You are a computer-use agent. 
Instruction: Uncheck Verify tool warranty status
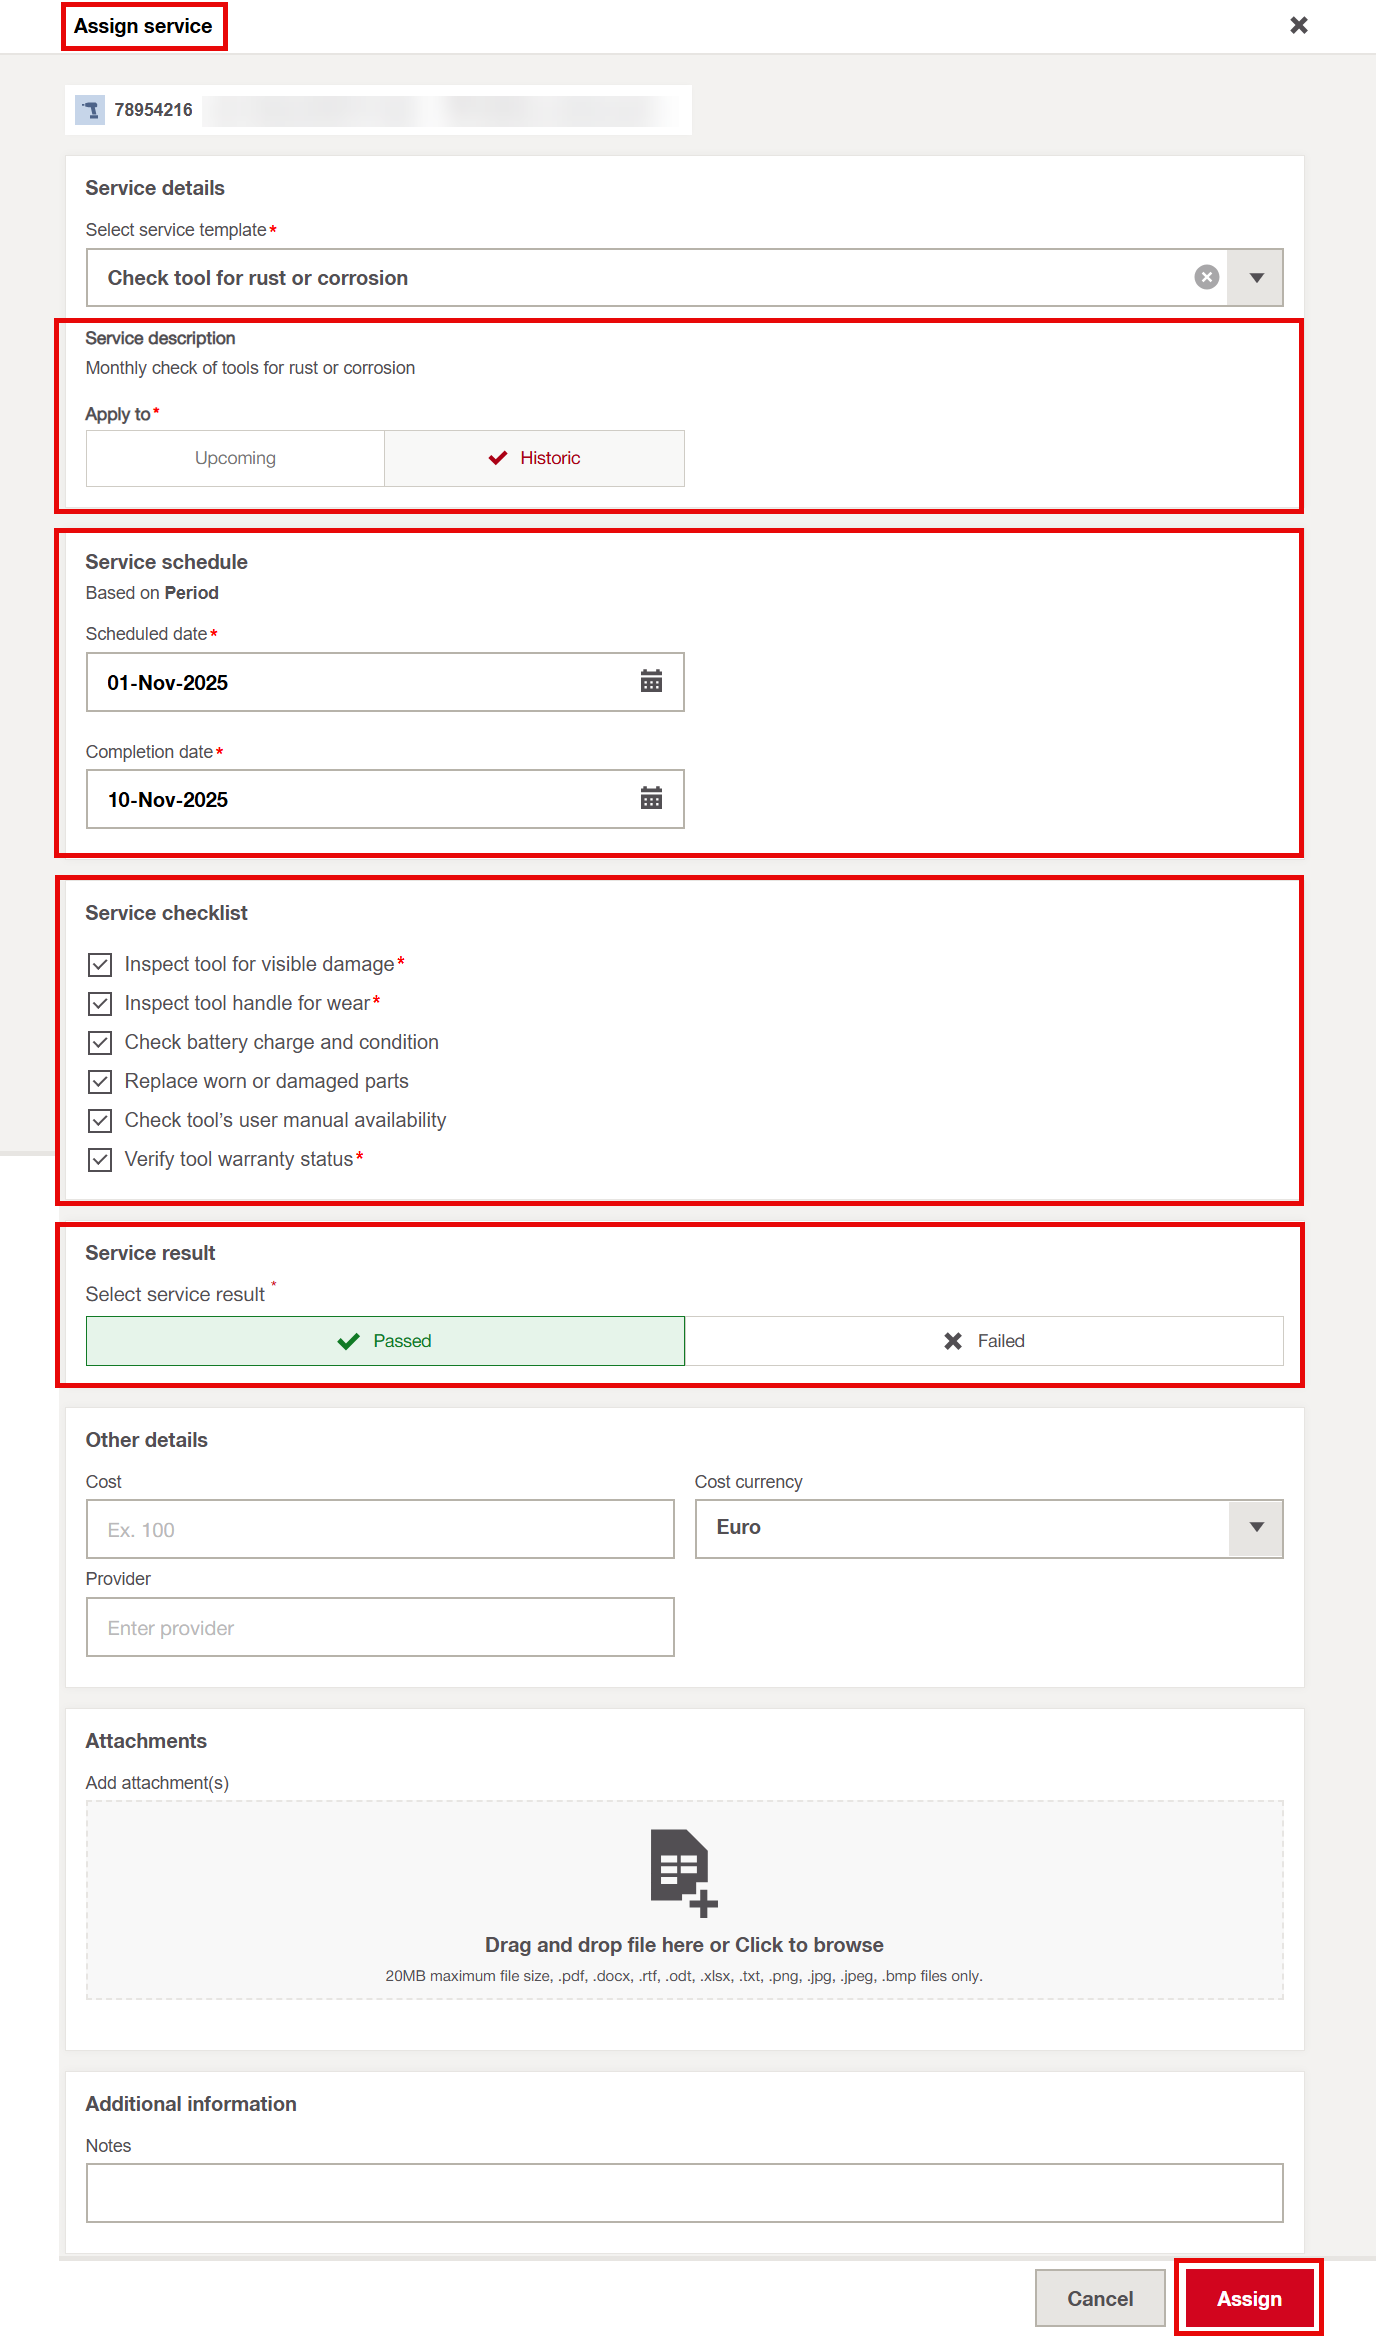(100, 1159)
